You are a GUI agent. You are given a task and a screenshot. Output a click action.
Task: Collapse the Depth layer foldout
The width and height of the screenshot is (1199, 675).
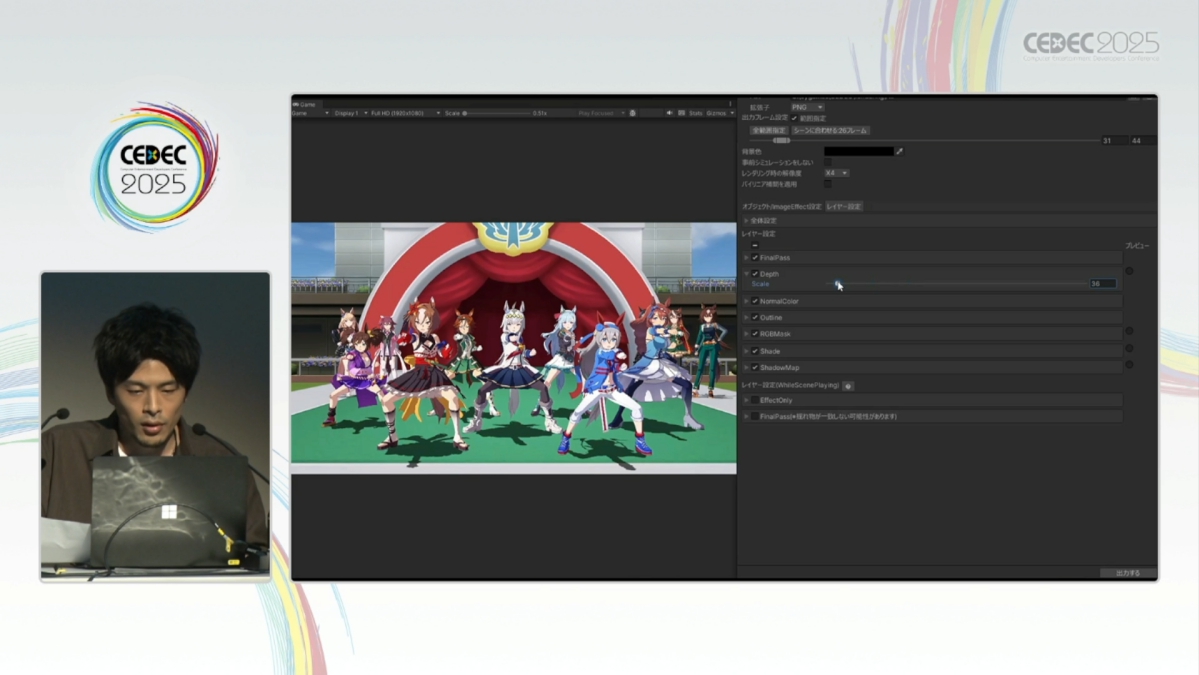[746, 274]
